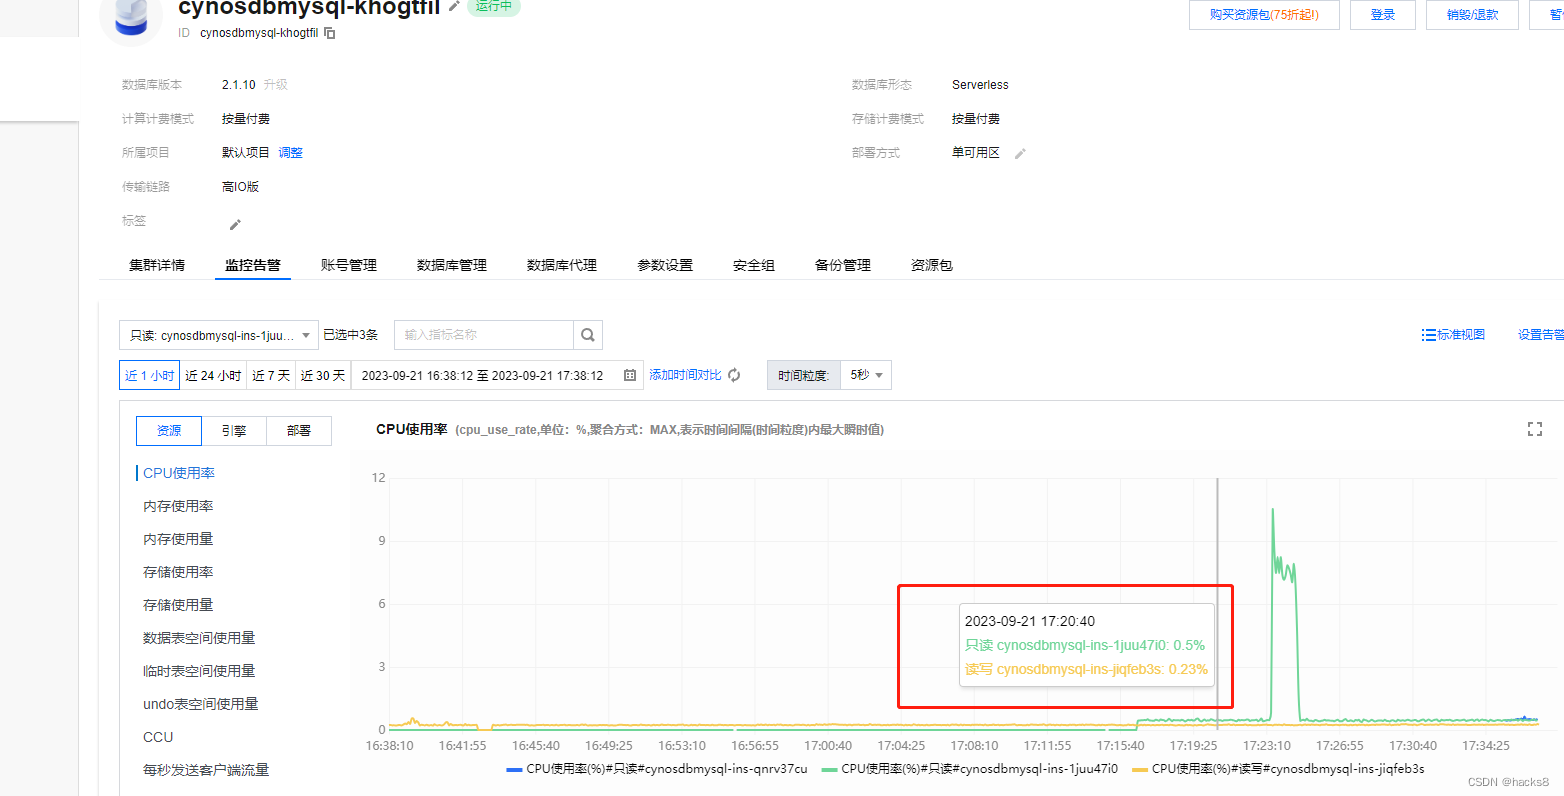Switch to standard view
The width and height of the screenshot is (1564, 796).
[1453, 335]
